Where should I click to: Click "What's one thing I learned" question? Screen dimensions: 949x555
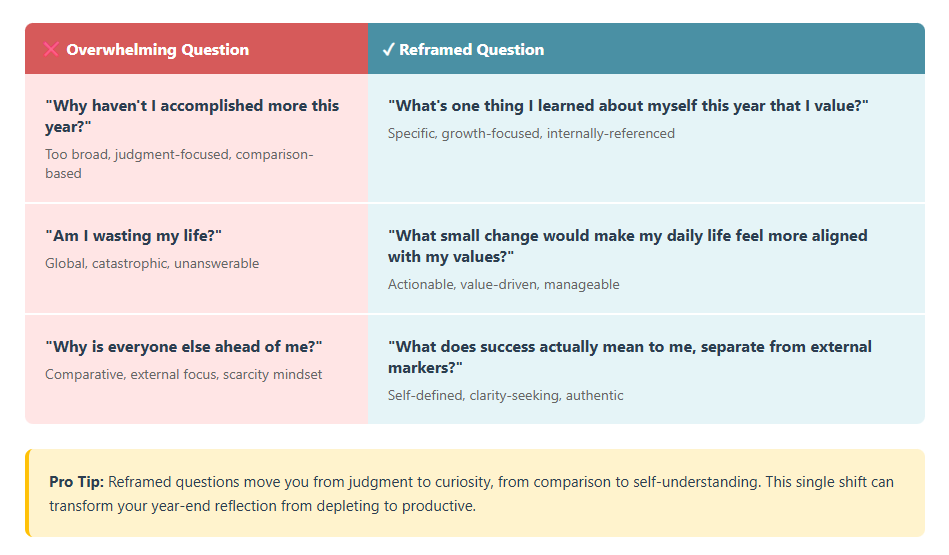(x=628, y=105)
